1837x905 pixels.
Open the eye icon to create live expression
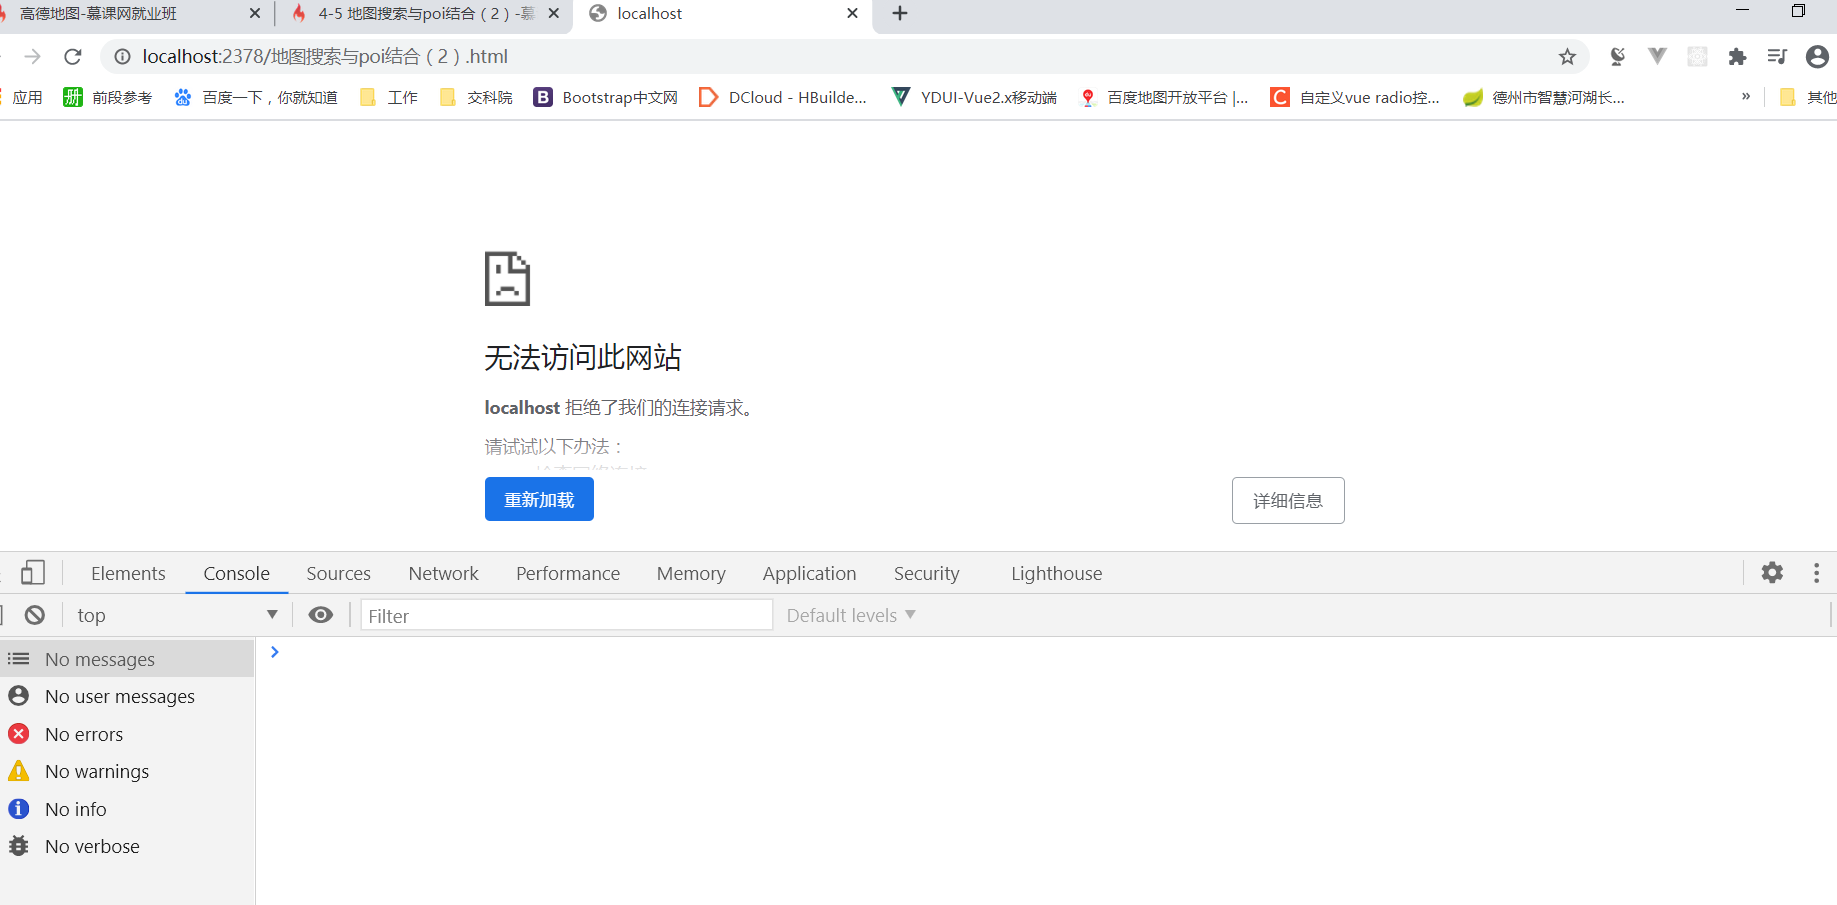click(320, 614)
